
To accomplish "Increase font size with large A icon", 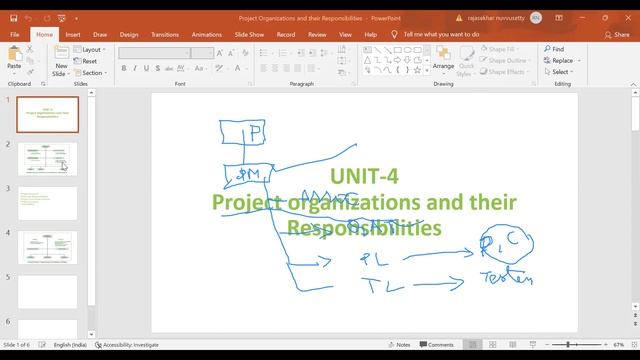I will (x=220, y=53).
